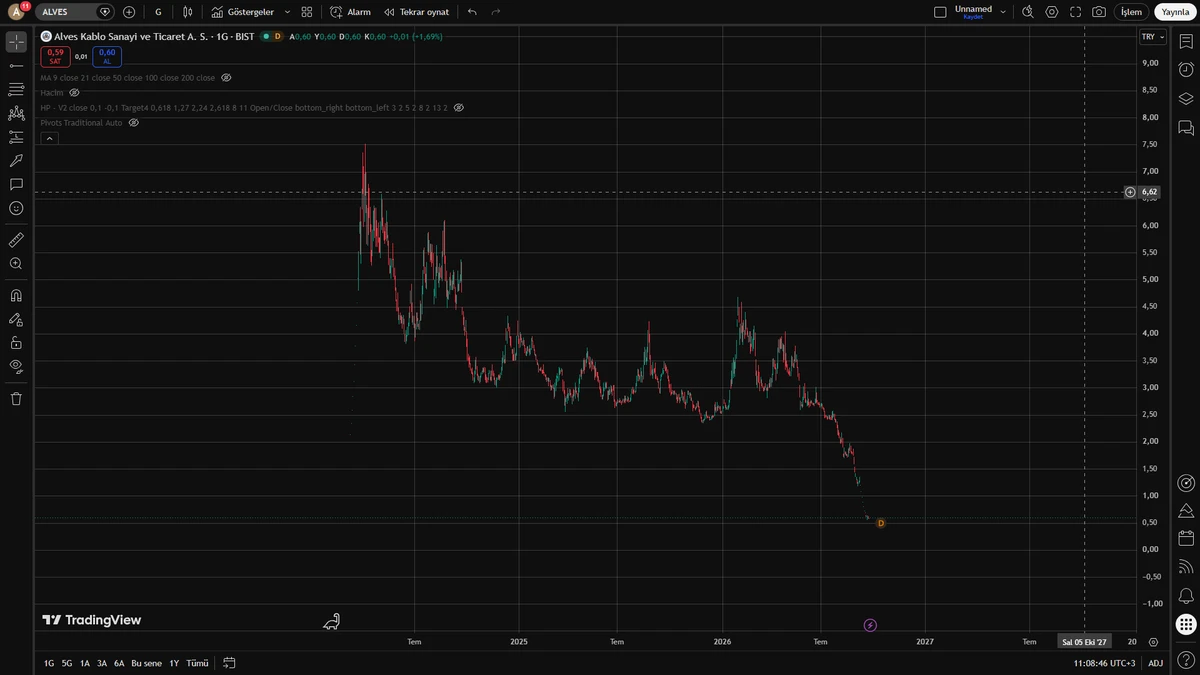
Task: Open the chat panel in right sidebar
Action: coord(1186,127)
